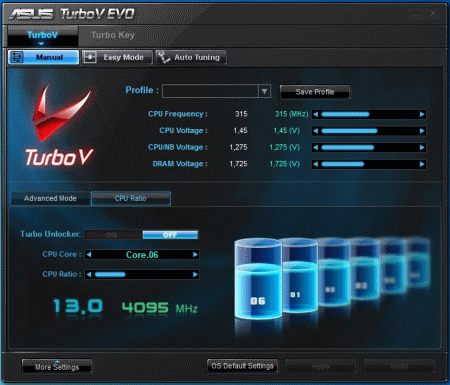Image resolution: width=450 pixels, height=385 pixels.
Task: Raise CPU Ratio with right arrow
Action: click(195, 274)
